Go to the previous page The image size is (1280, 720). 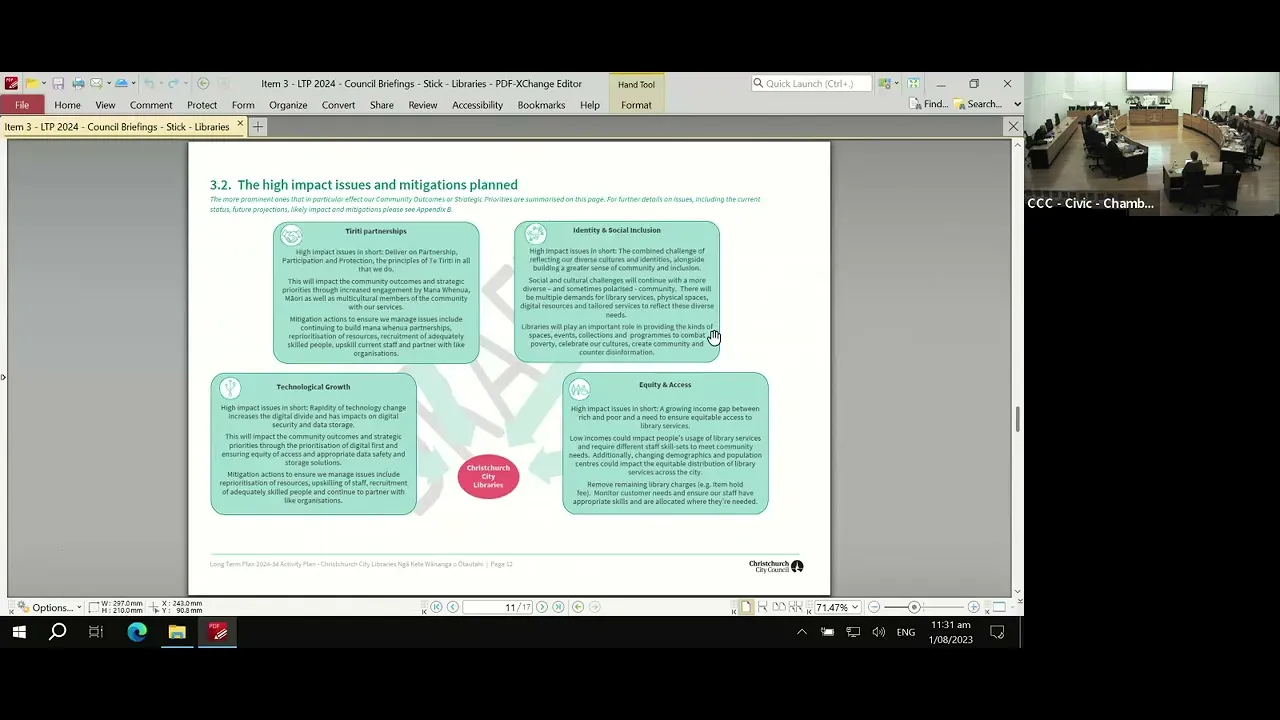coord(453,607)
